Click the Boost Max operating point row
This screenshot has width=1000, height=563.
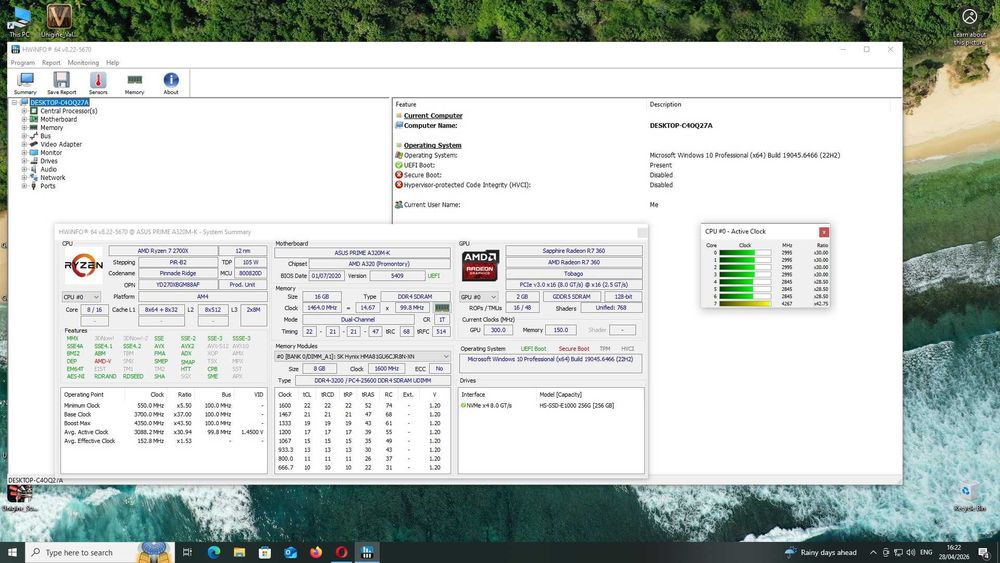[164, 423]
